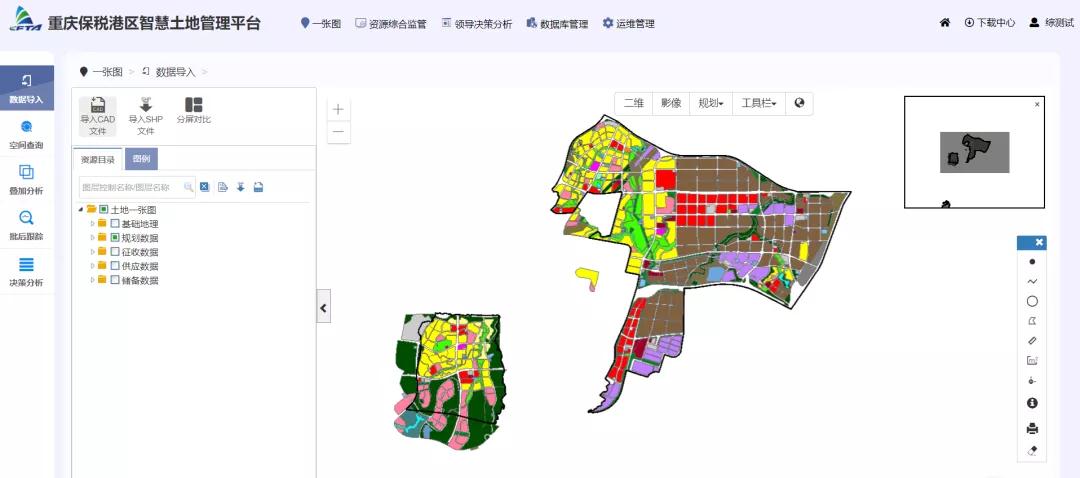Open the 数据库管理 top menu
The image size is (1080, 478).
pos(557,23)
